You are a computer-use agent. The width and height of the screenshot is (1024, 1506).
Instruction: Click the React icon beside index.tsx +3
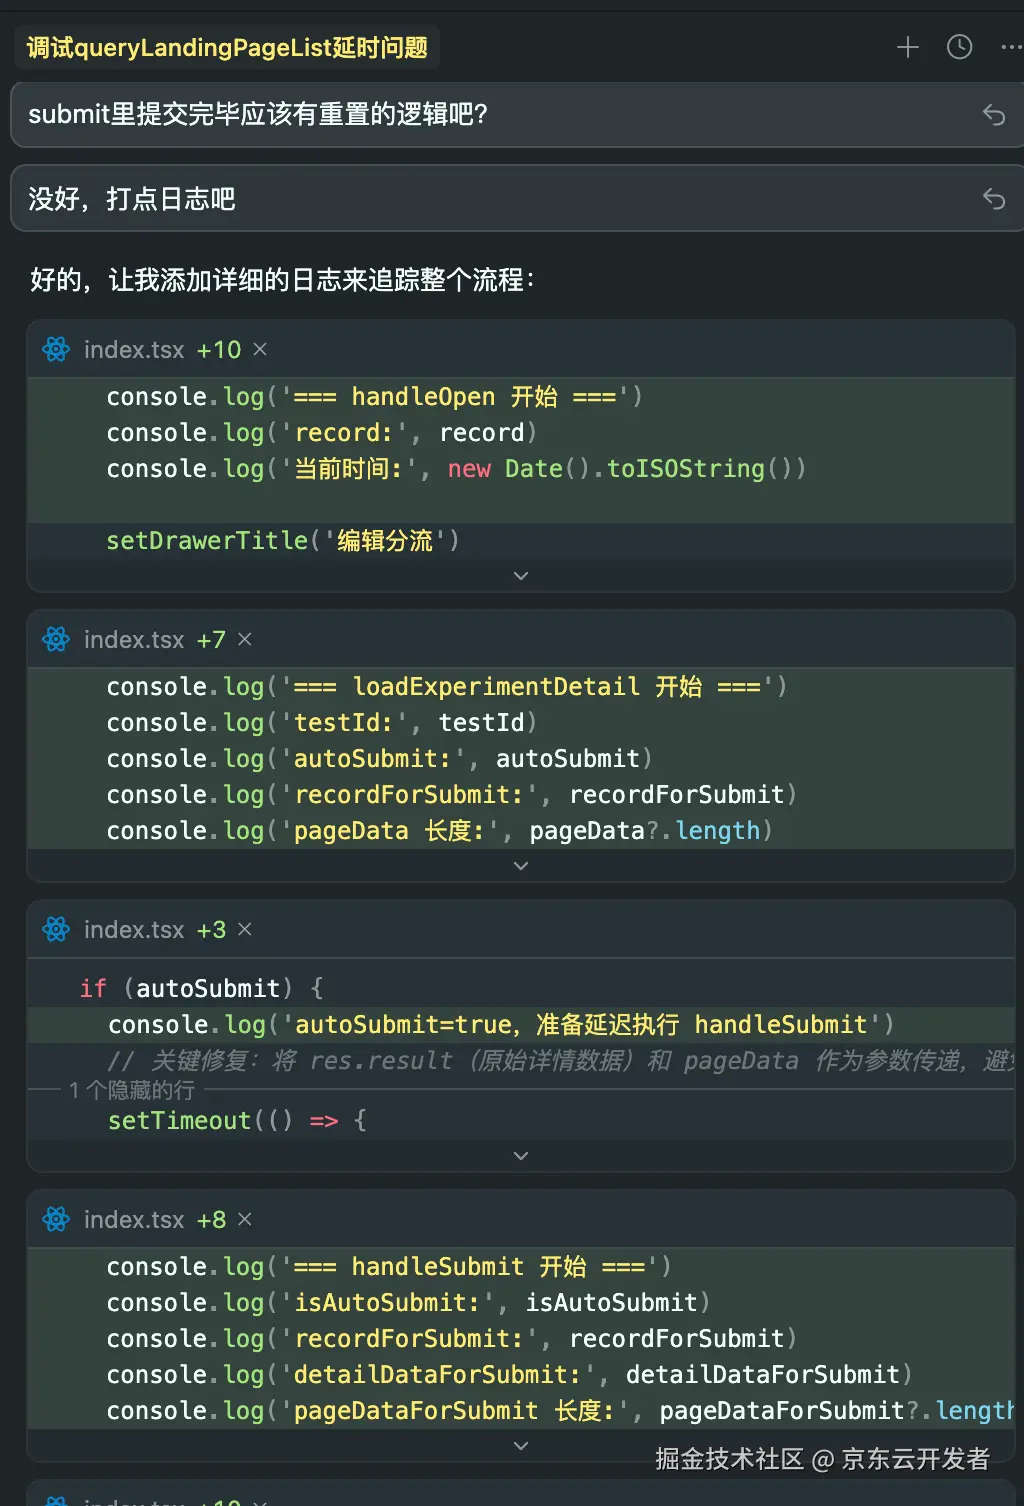56,929
